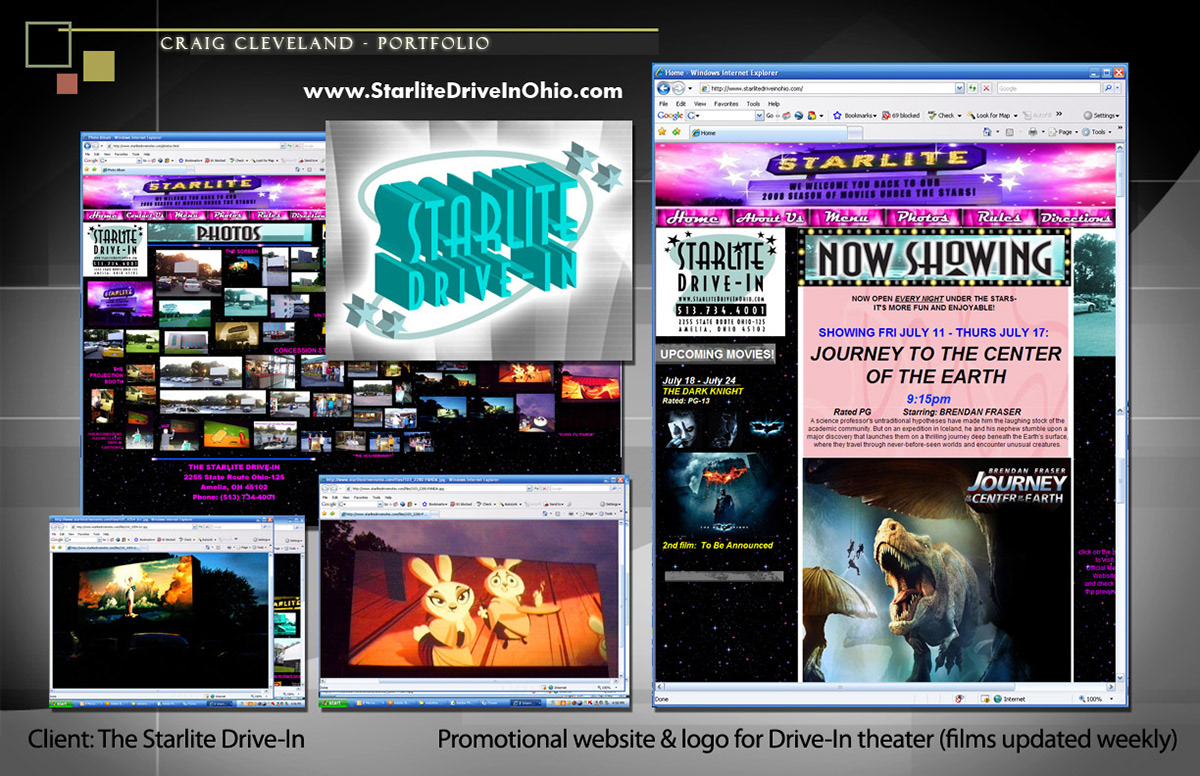The image size is (1200, 776).
Task: Click the Rules navigation link
Action: [x=998, y=217]
